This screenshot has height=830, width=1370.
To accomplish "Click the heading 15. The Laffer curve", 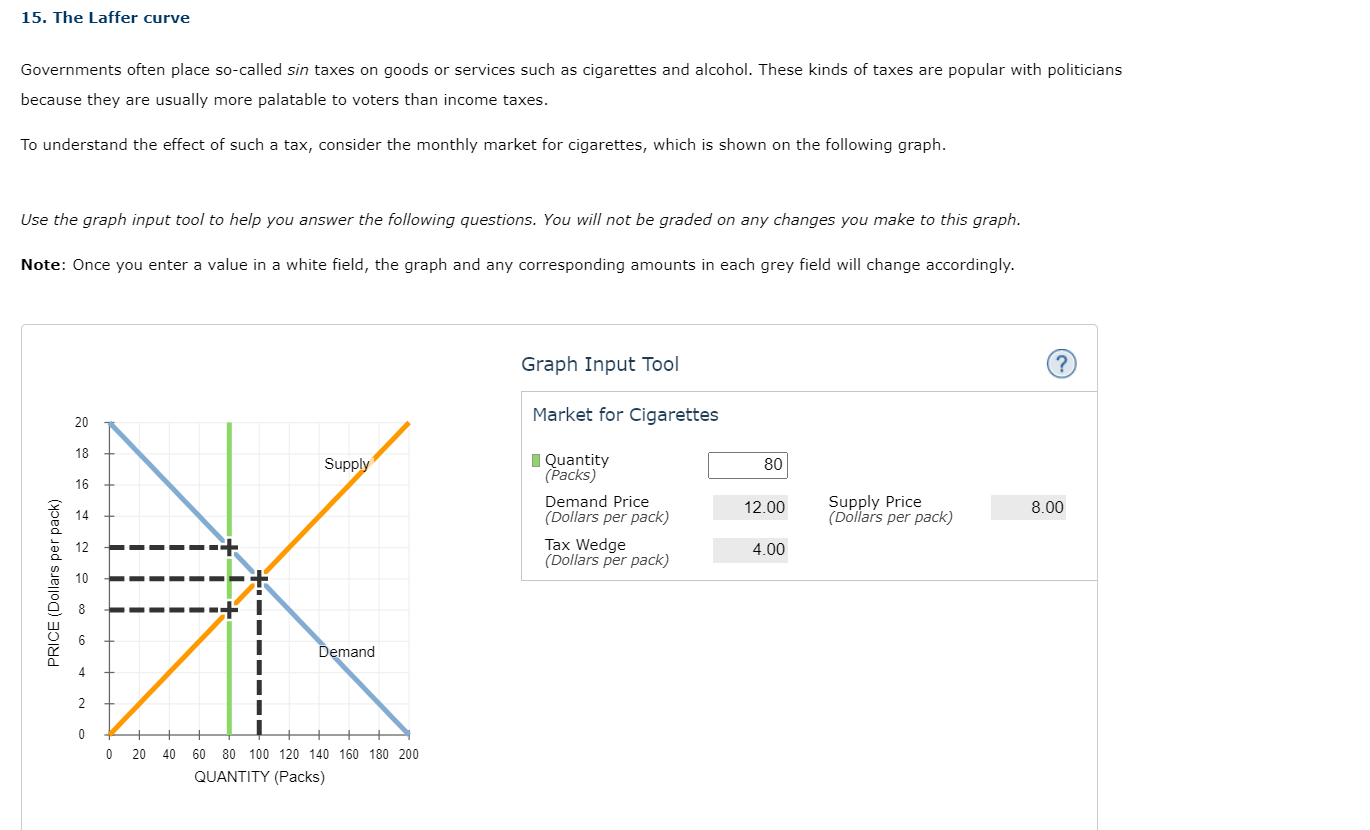I will pyautogui.click(x=105, y=17).
